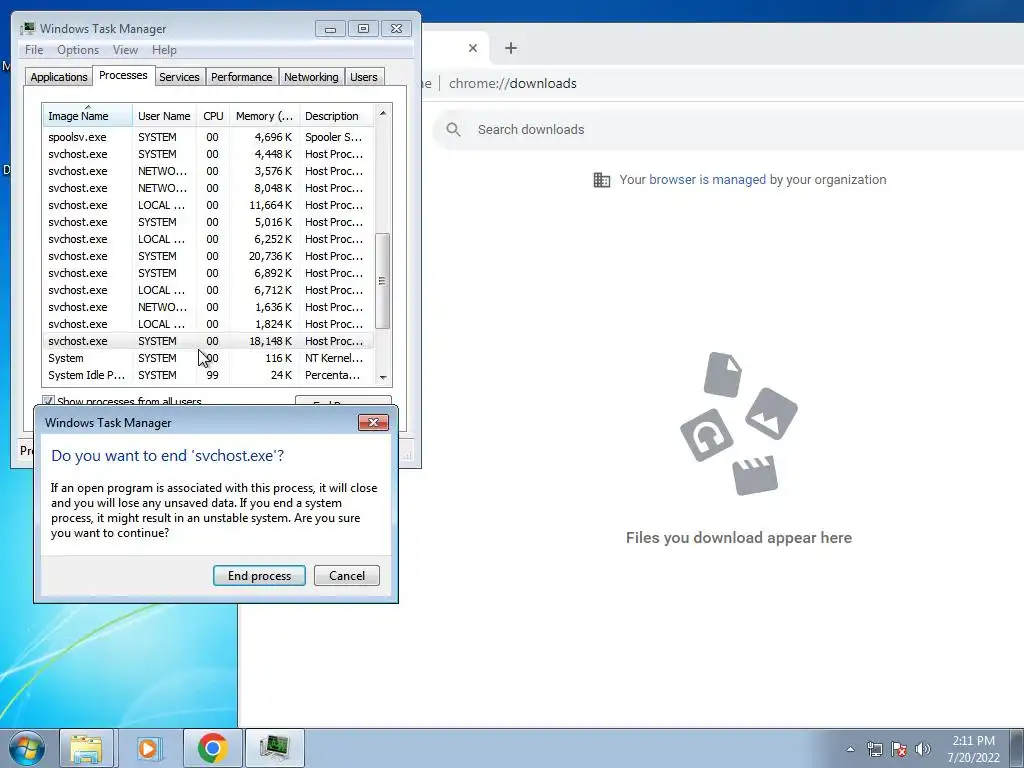Select svchost.exe using 11,664 K memory
The height and width of the screenshot is (768, 1024).
208,205
